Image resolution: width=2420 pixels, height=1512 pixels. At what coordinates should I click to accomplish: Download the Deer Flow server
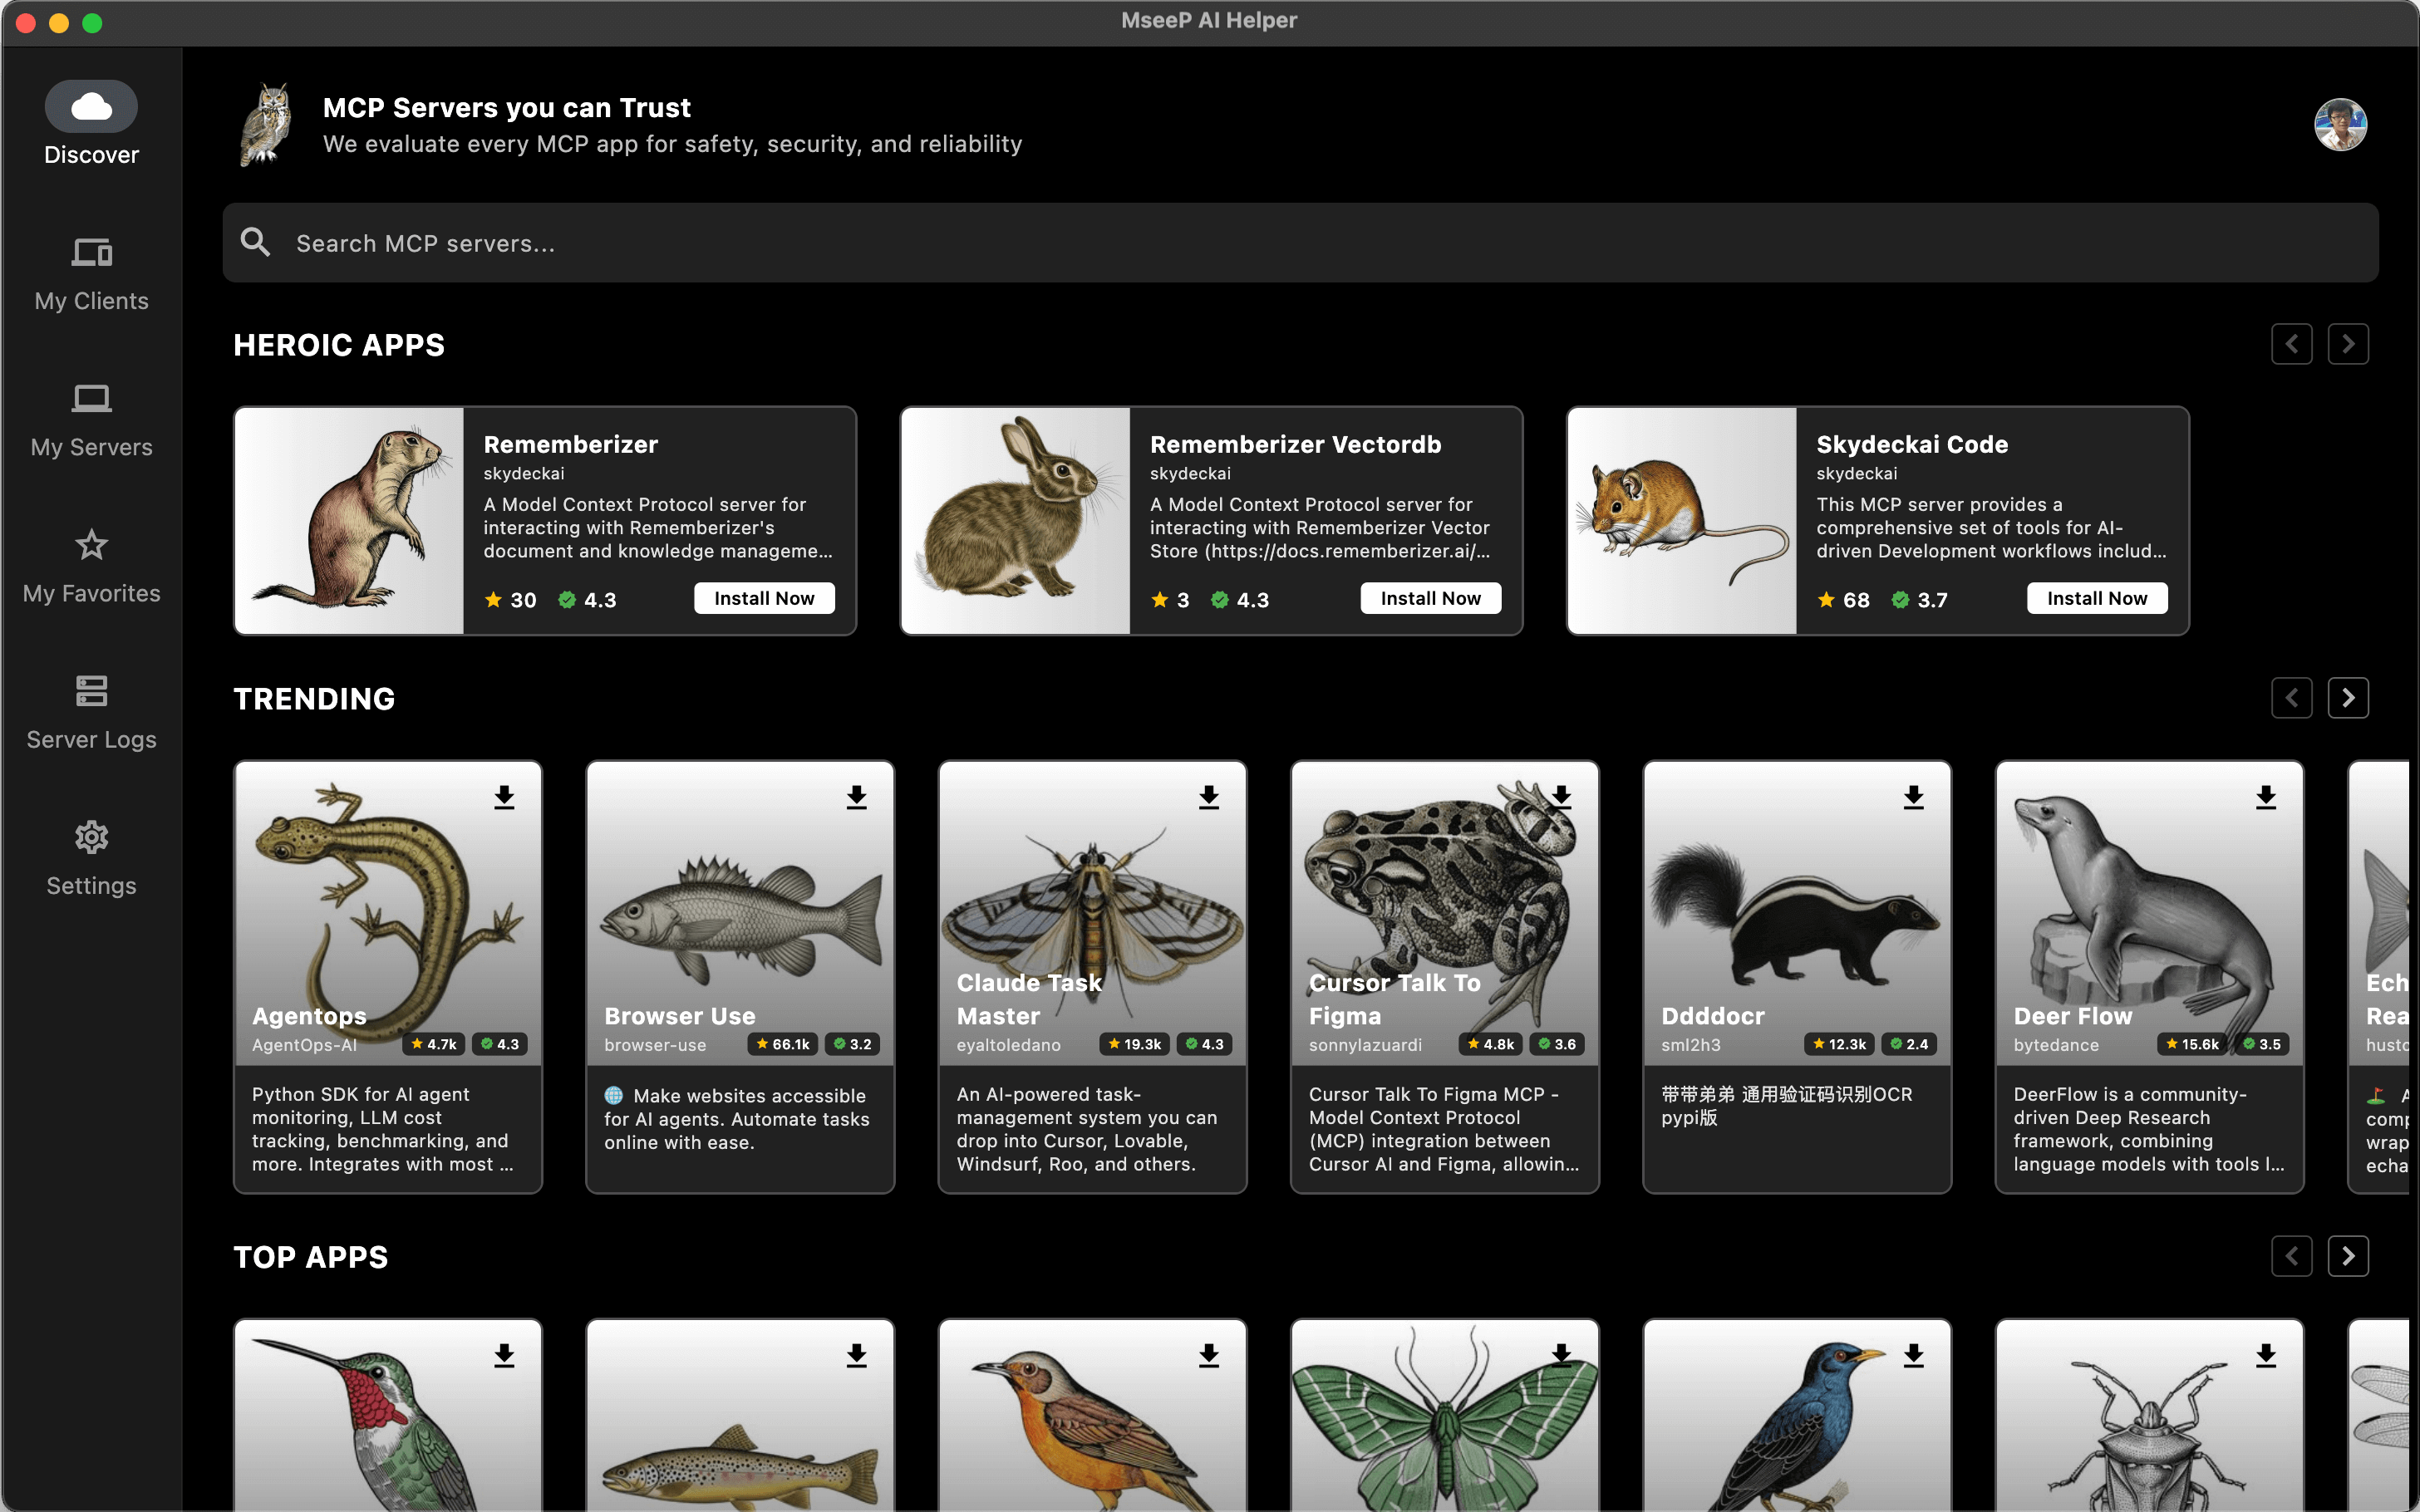2266,797
